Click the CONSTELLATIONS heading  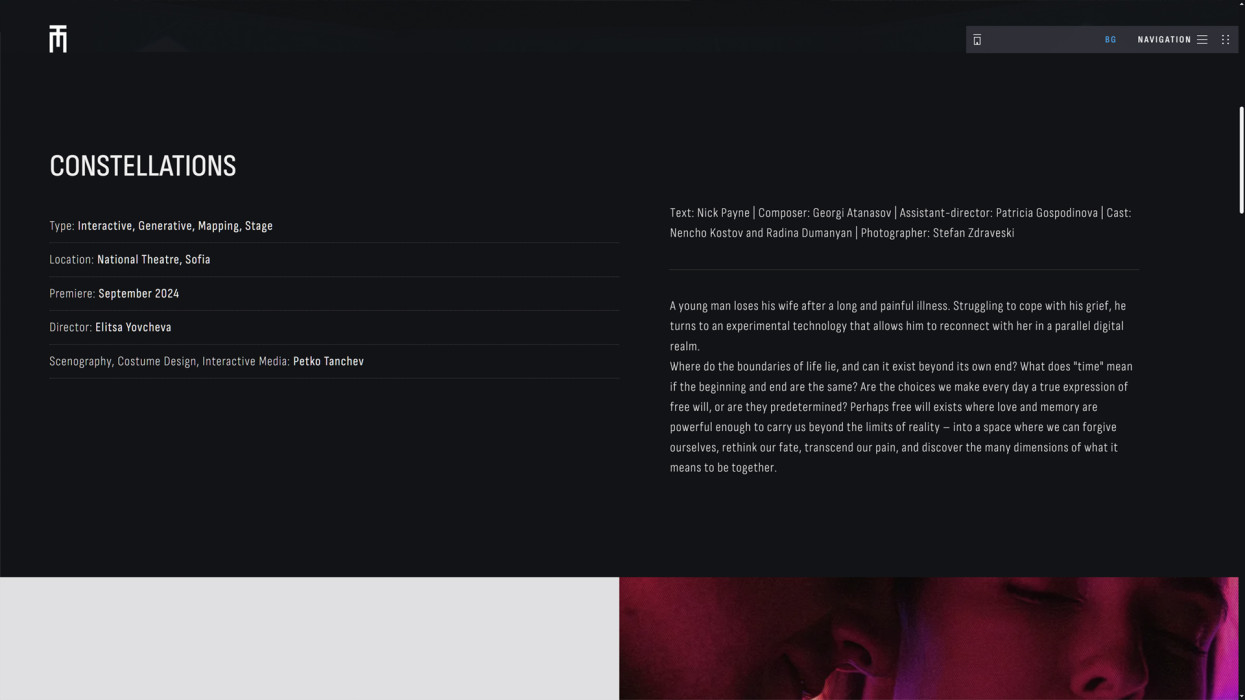pos(143,166)
